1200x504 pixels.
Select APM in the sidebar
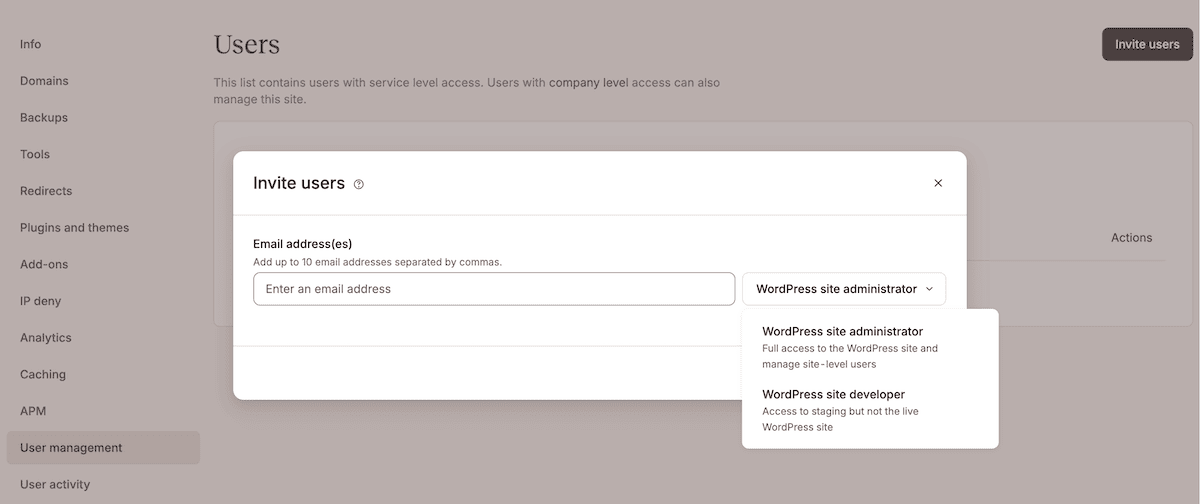point(33,411)
